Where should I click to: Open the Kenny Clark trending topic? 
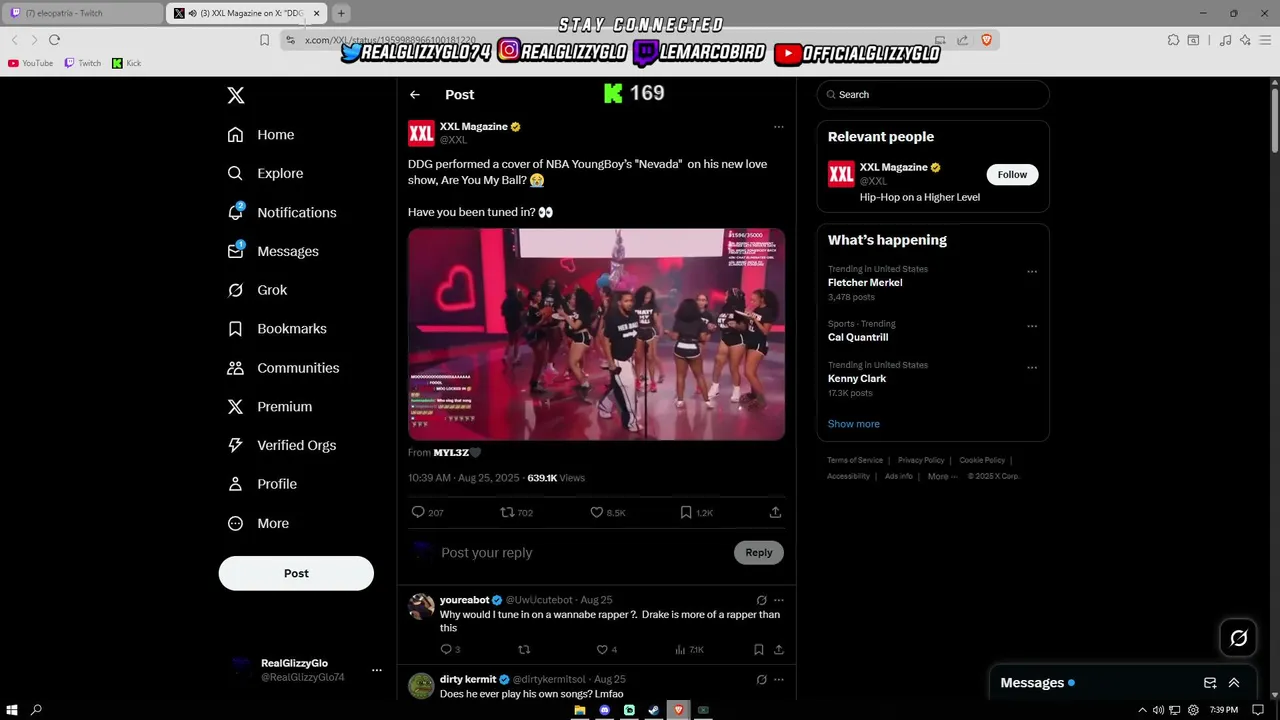coord(857,379)
